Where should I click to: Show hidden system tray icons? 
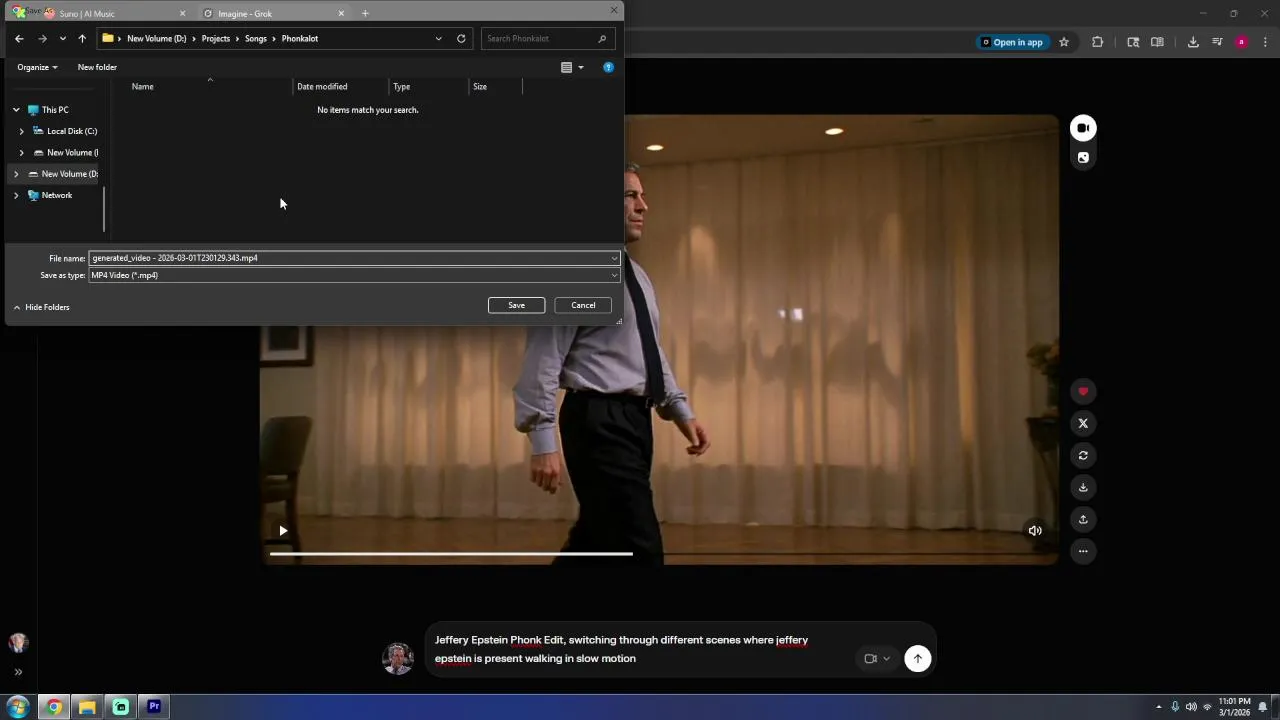point(1159,707)
